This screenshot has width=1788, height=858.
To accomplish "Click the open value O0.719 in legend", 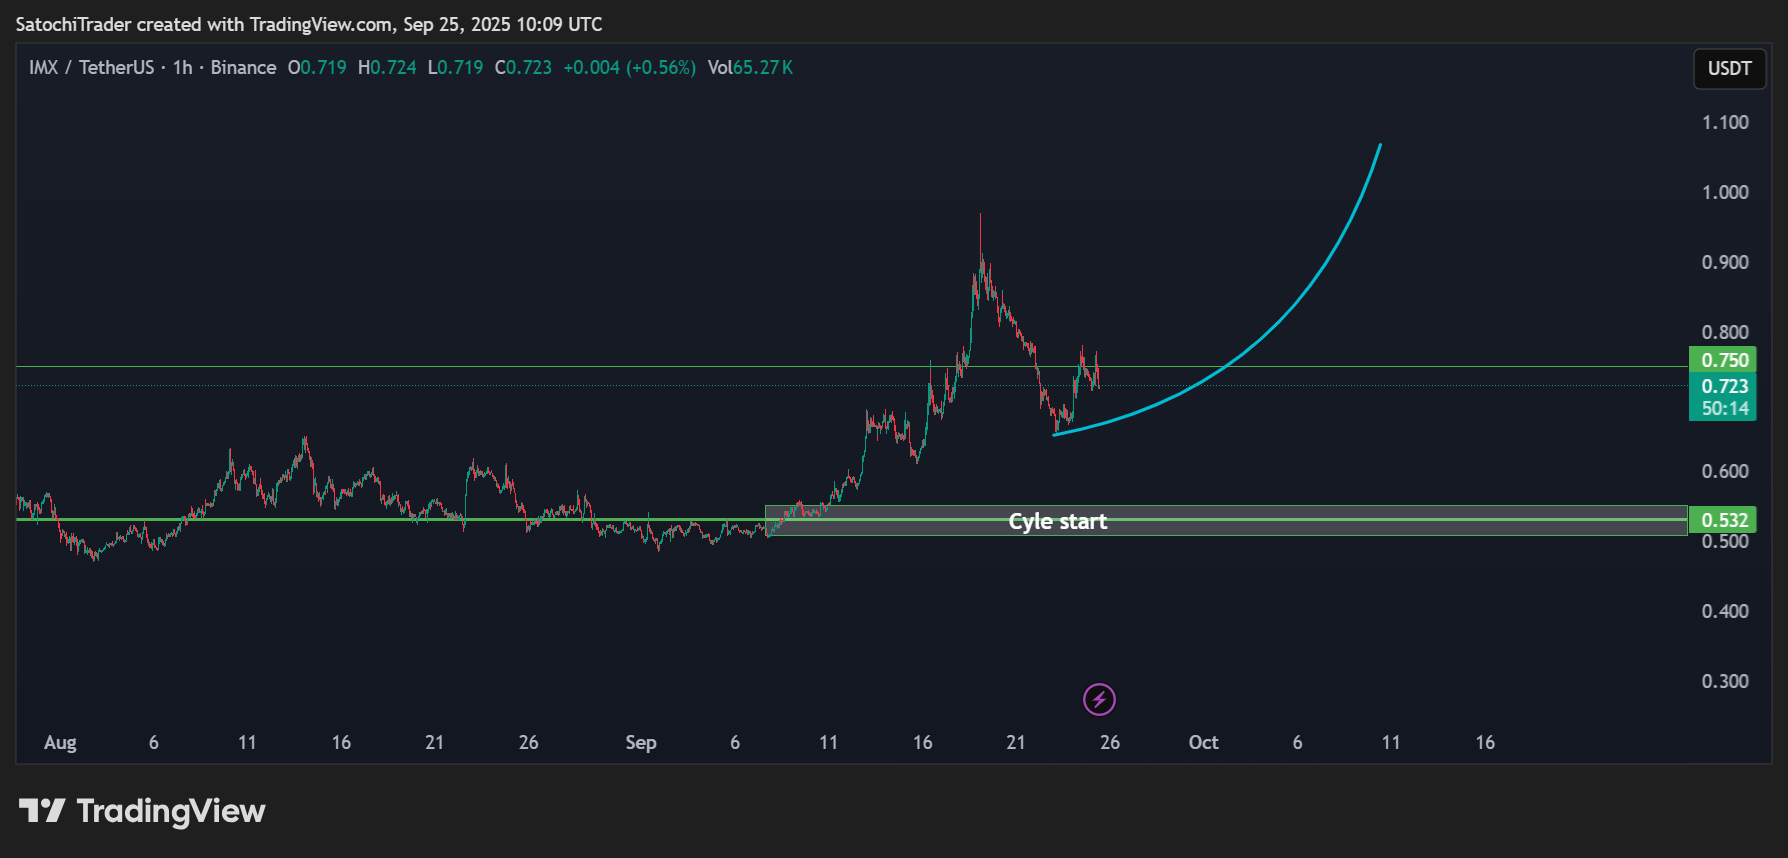I will coord(317,67).
